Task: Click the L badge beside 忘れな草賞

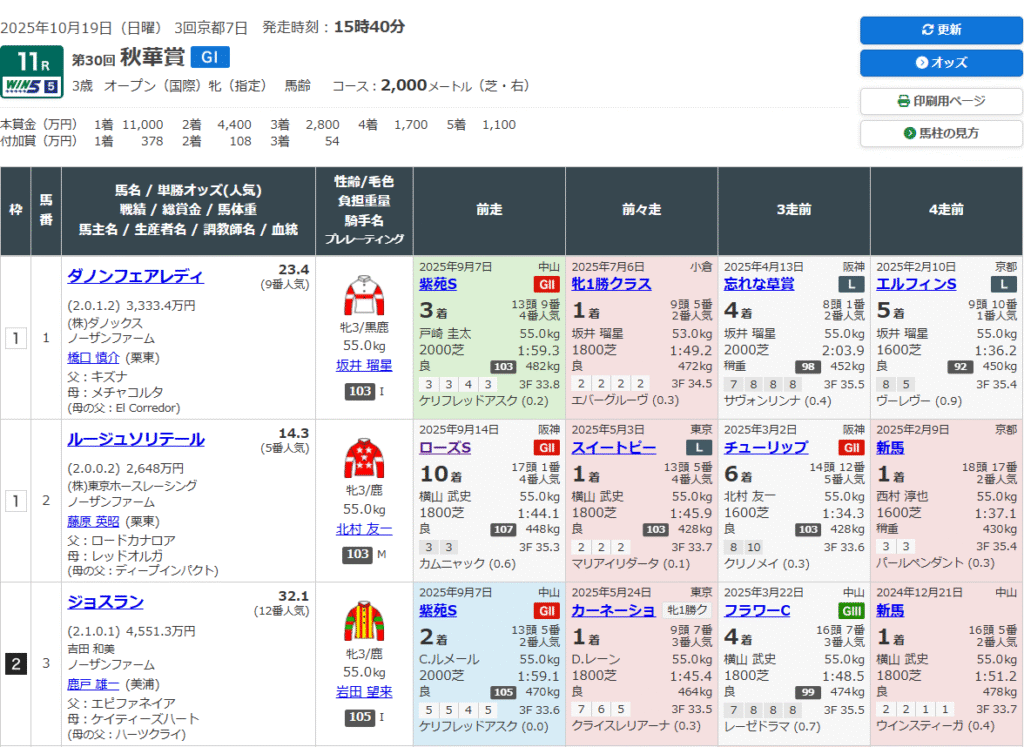Action: coord(851,284)
